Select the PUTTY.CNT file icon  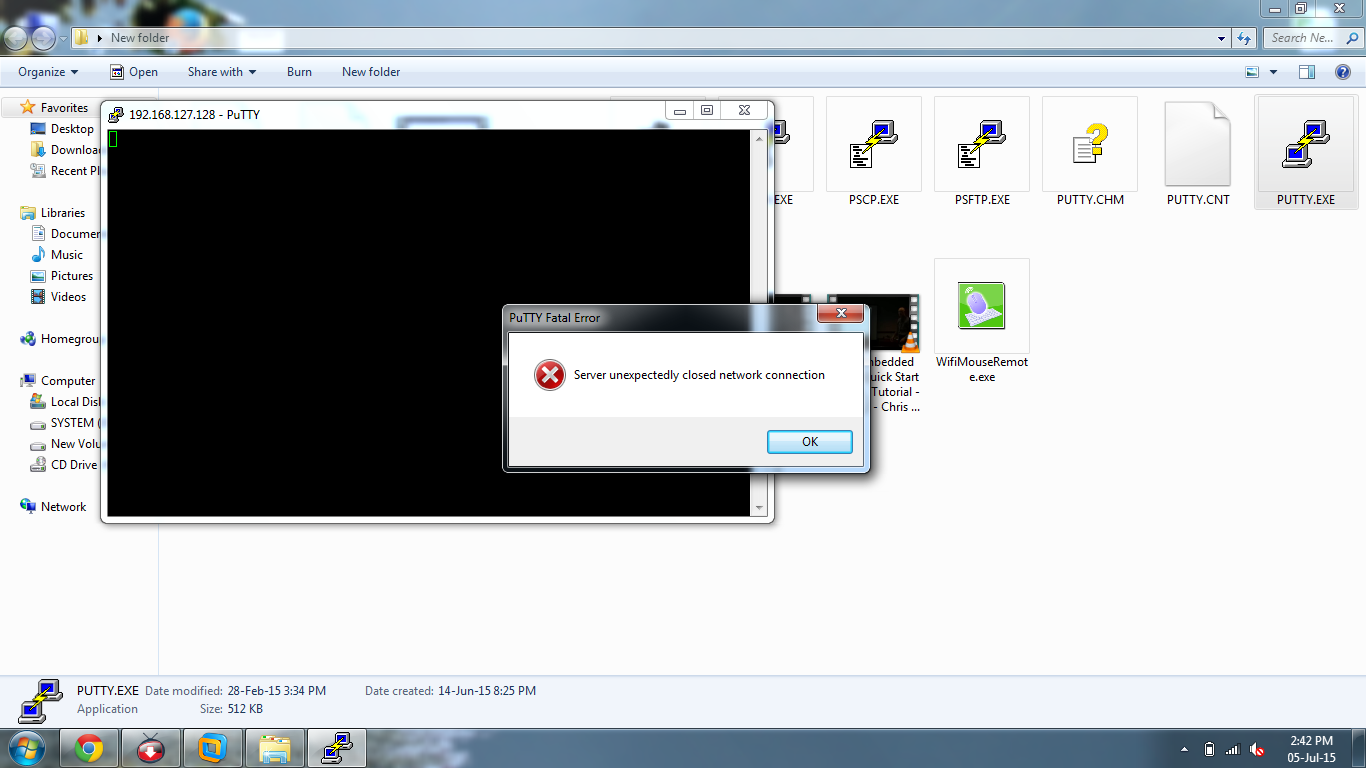(x=1198, y=144)
